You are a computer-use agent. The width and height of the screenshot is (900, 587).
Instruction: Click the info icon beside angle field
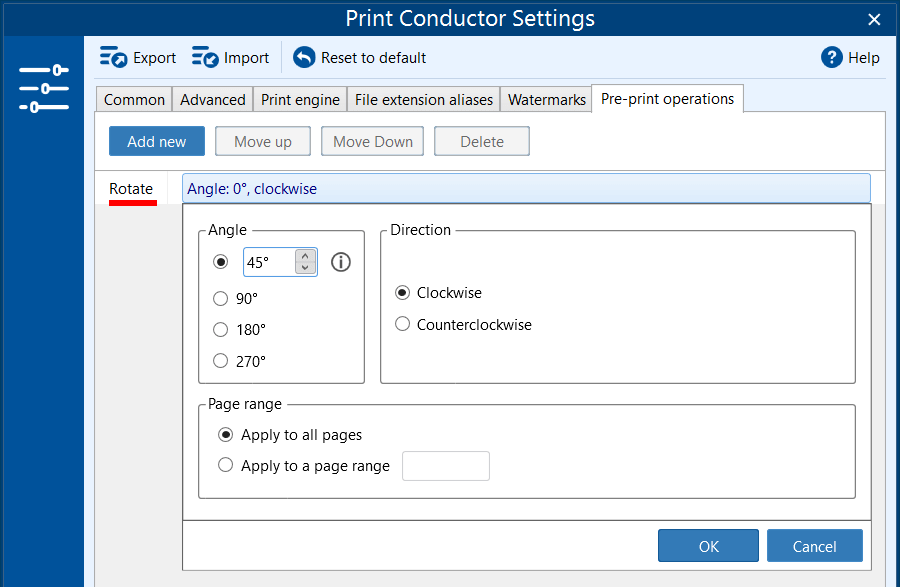(x=341, y=262)
